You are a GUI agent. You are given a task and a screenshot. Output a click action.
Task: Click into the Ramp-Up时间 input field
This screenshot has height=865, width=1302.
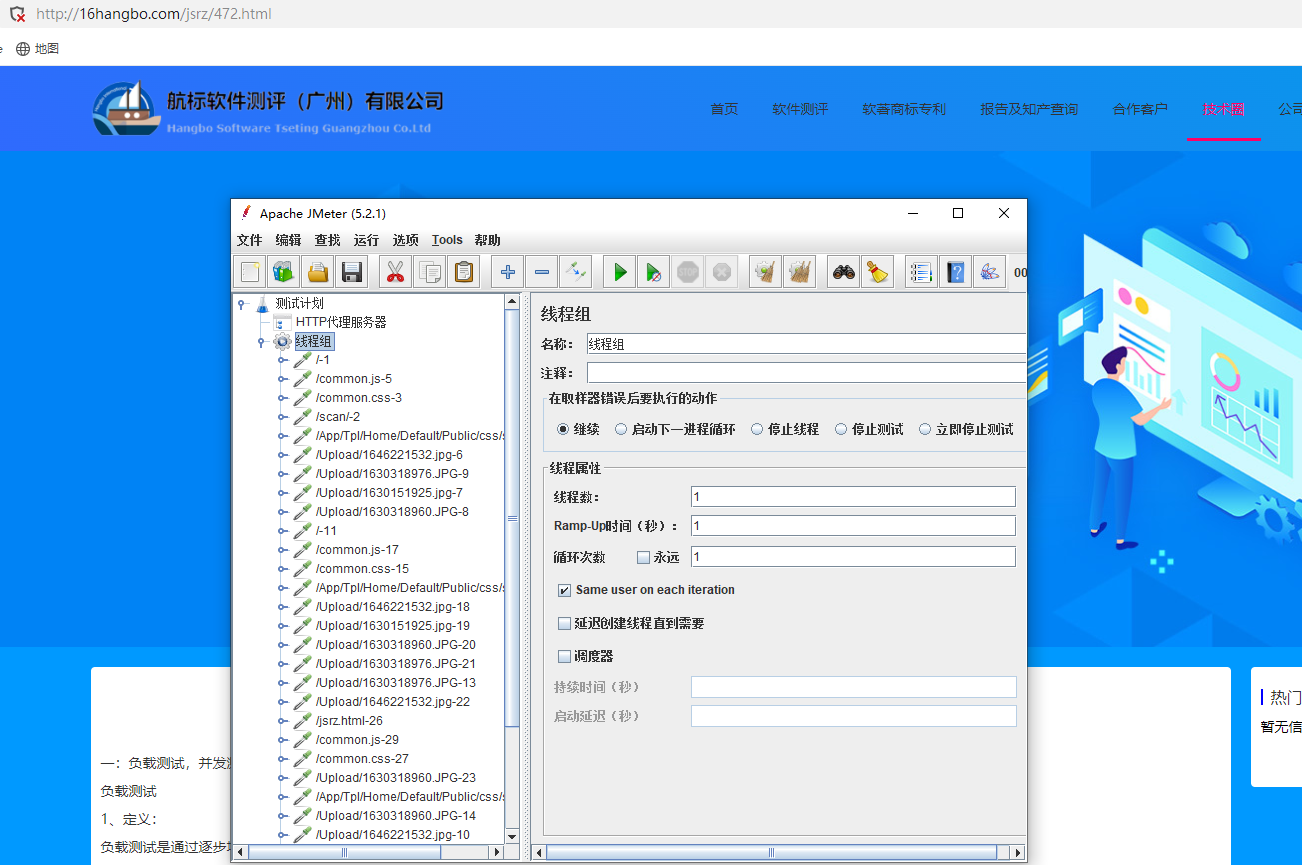pyautogui.click(x=853, y=526)
